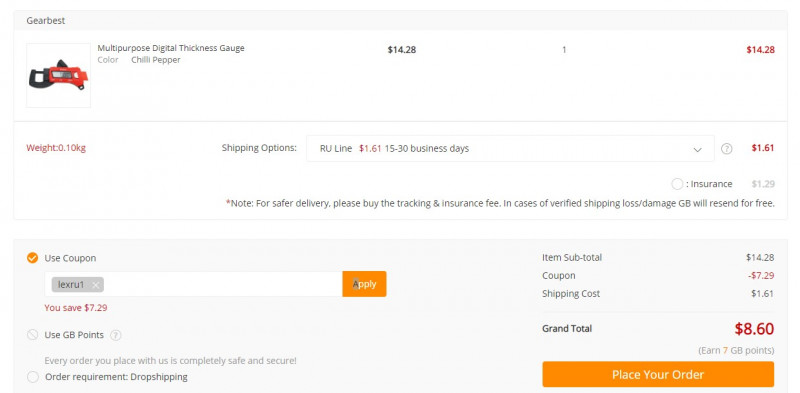Click the Chilli Pepper color value
The height and width of the screenshot is (393, 800).
(156, 60)
